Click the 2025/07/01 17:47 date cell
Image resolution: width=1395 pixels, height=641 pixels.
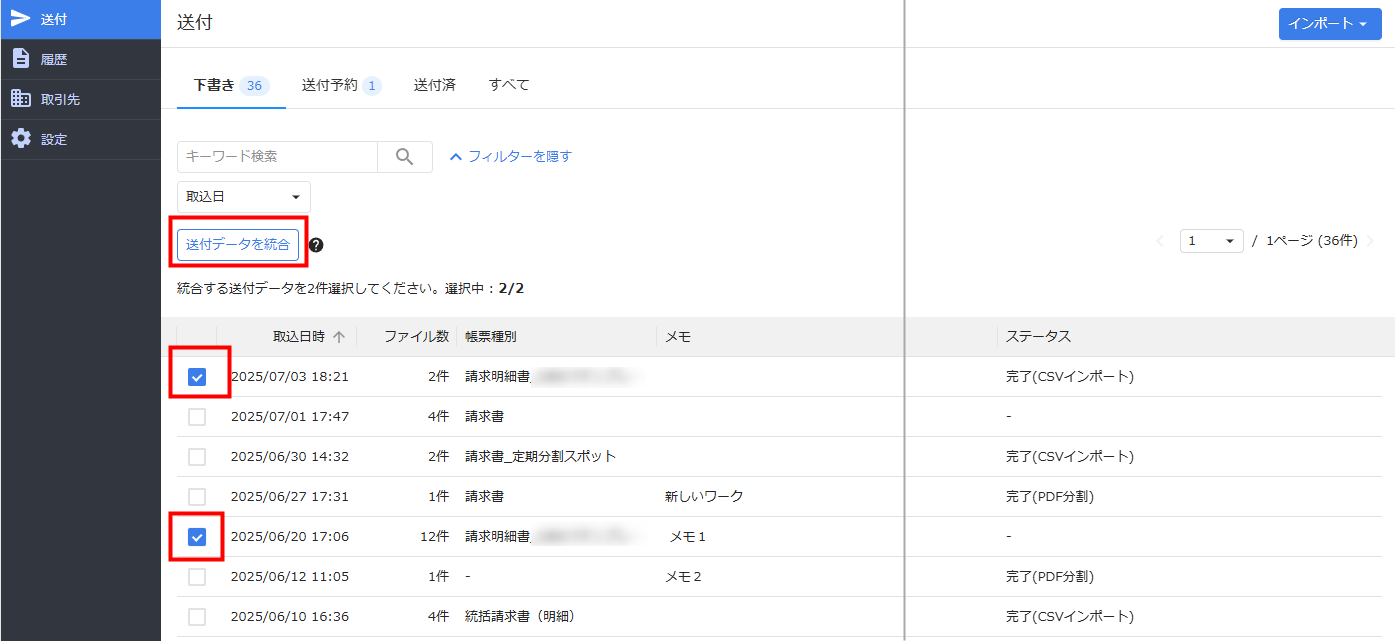coord(290,417)
